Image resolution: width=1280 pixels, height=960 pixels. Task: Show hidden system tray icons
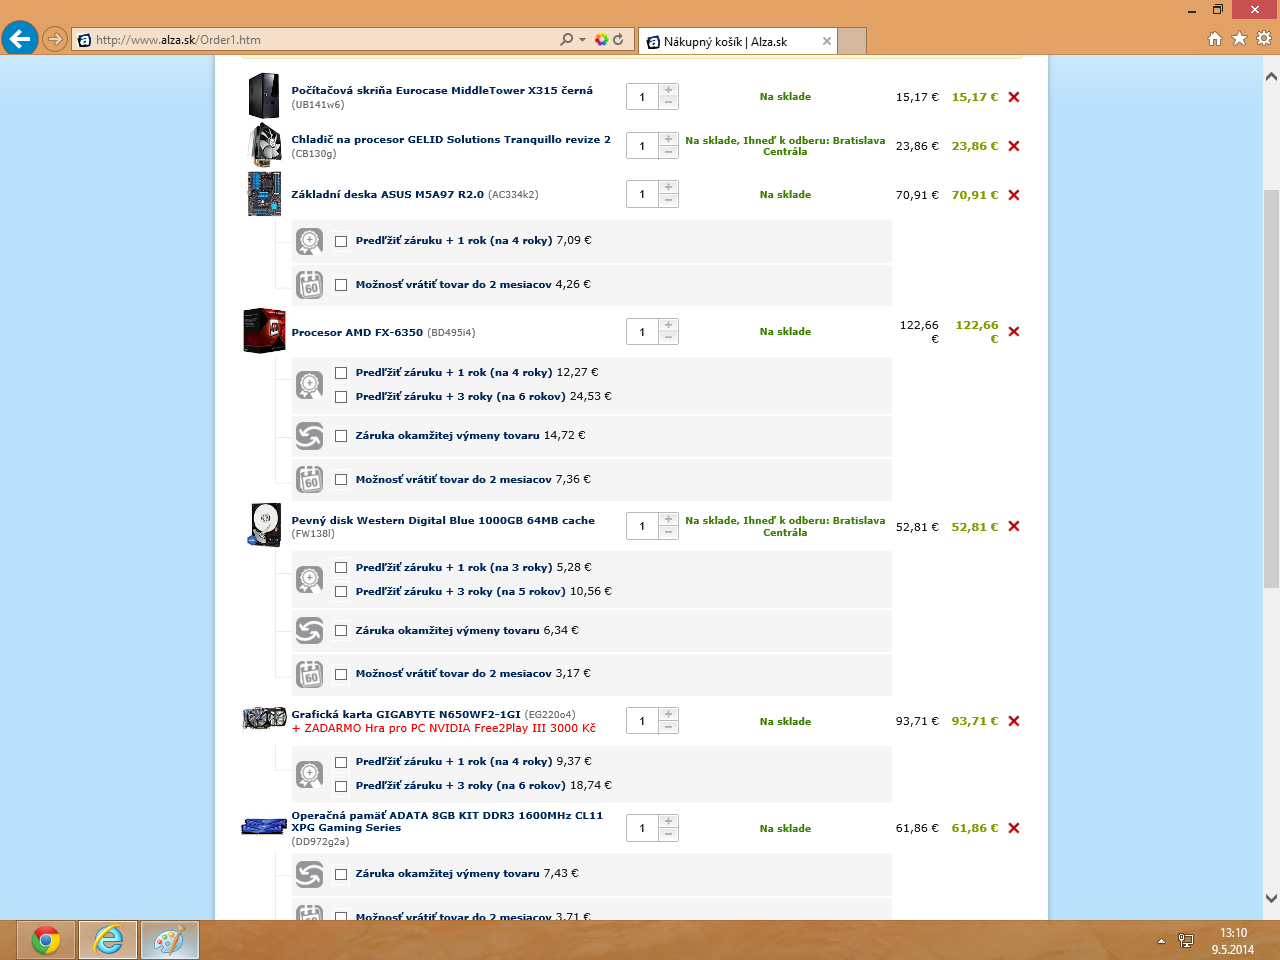pos(1161,941)
